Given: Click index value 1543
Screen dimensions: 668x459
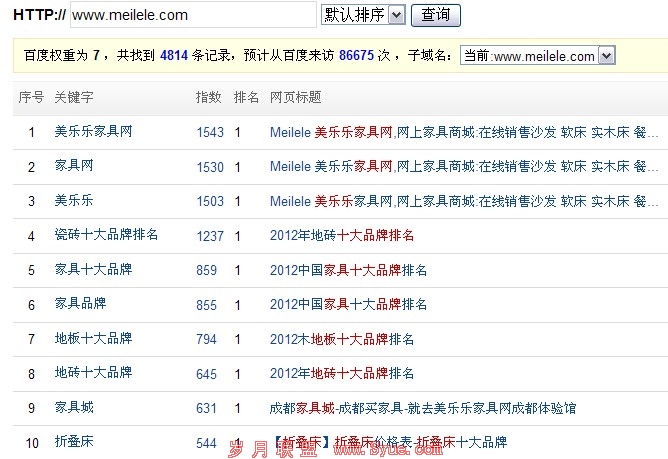Looking at the screenshot, I should tap(210, 132).
